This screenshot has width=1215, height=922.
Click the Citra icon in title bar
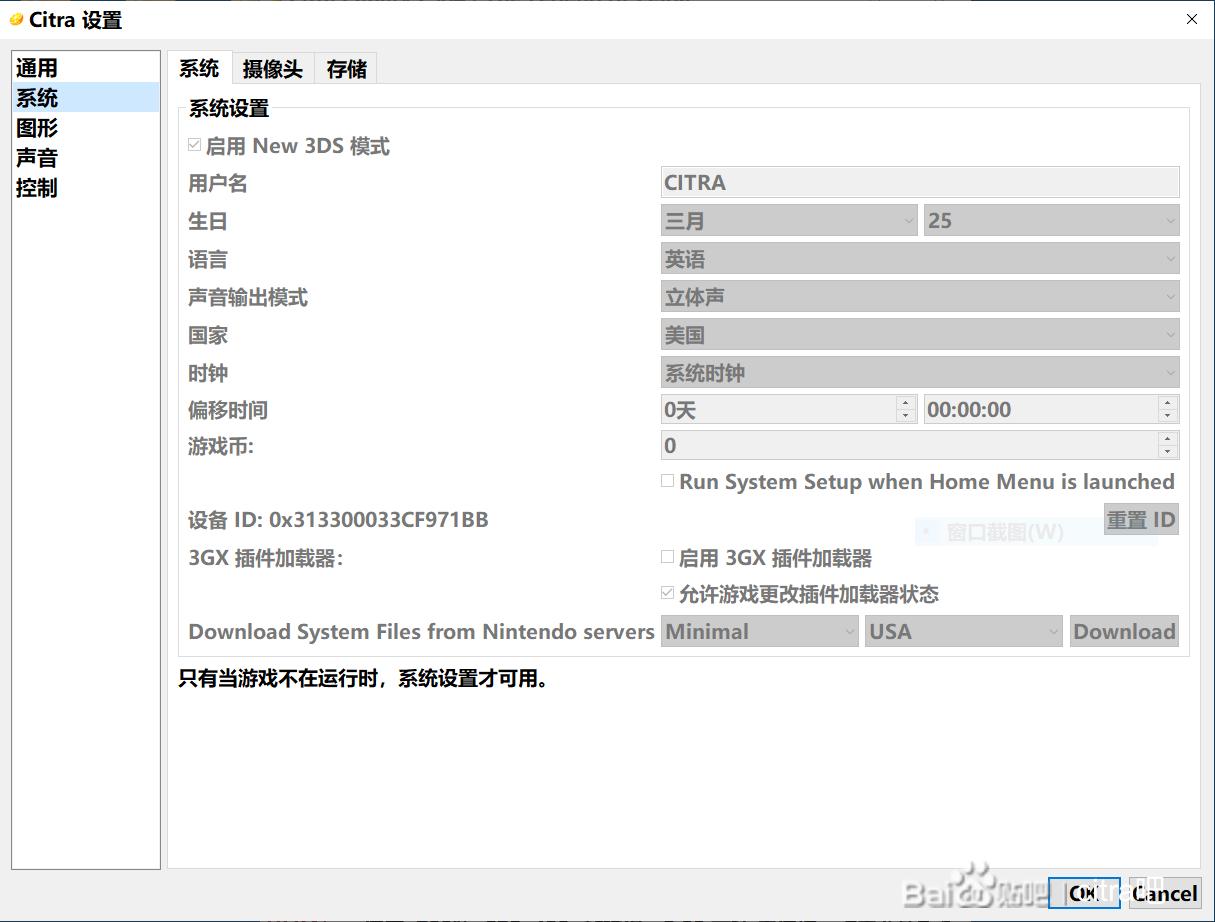click(16, 19)
